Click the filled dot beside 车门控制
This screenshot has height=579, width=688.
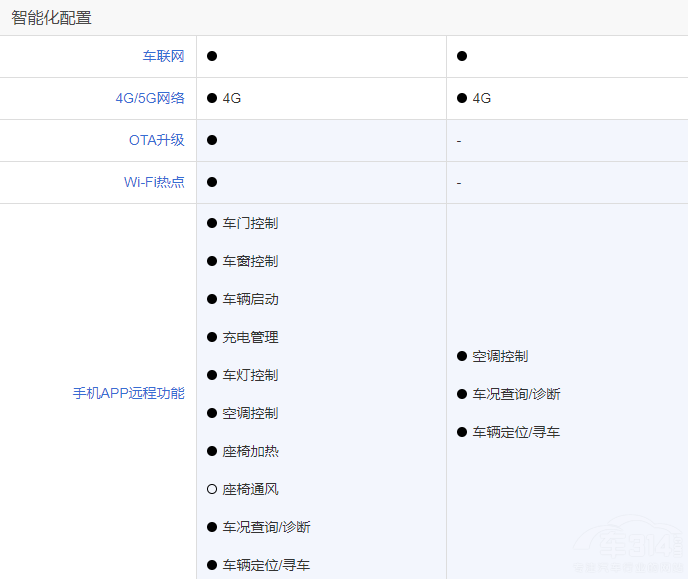[x=212, y=223]
